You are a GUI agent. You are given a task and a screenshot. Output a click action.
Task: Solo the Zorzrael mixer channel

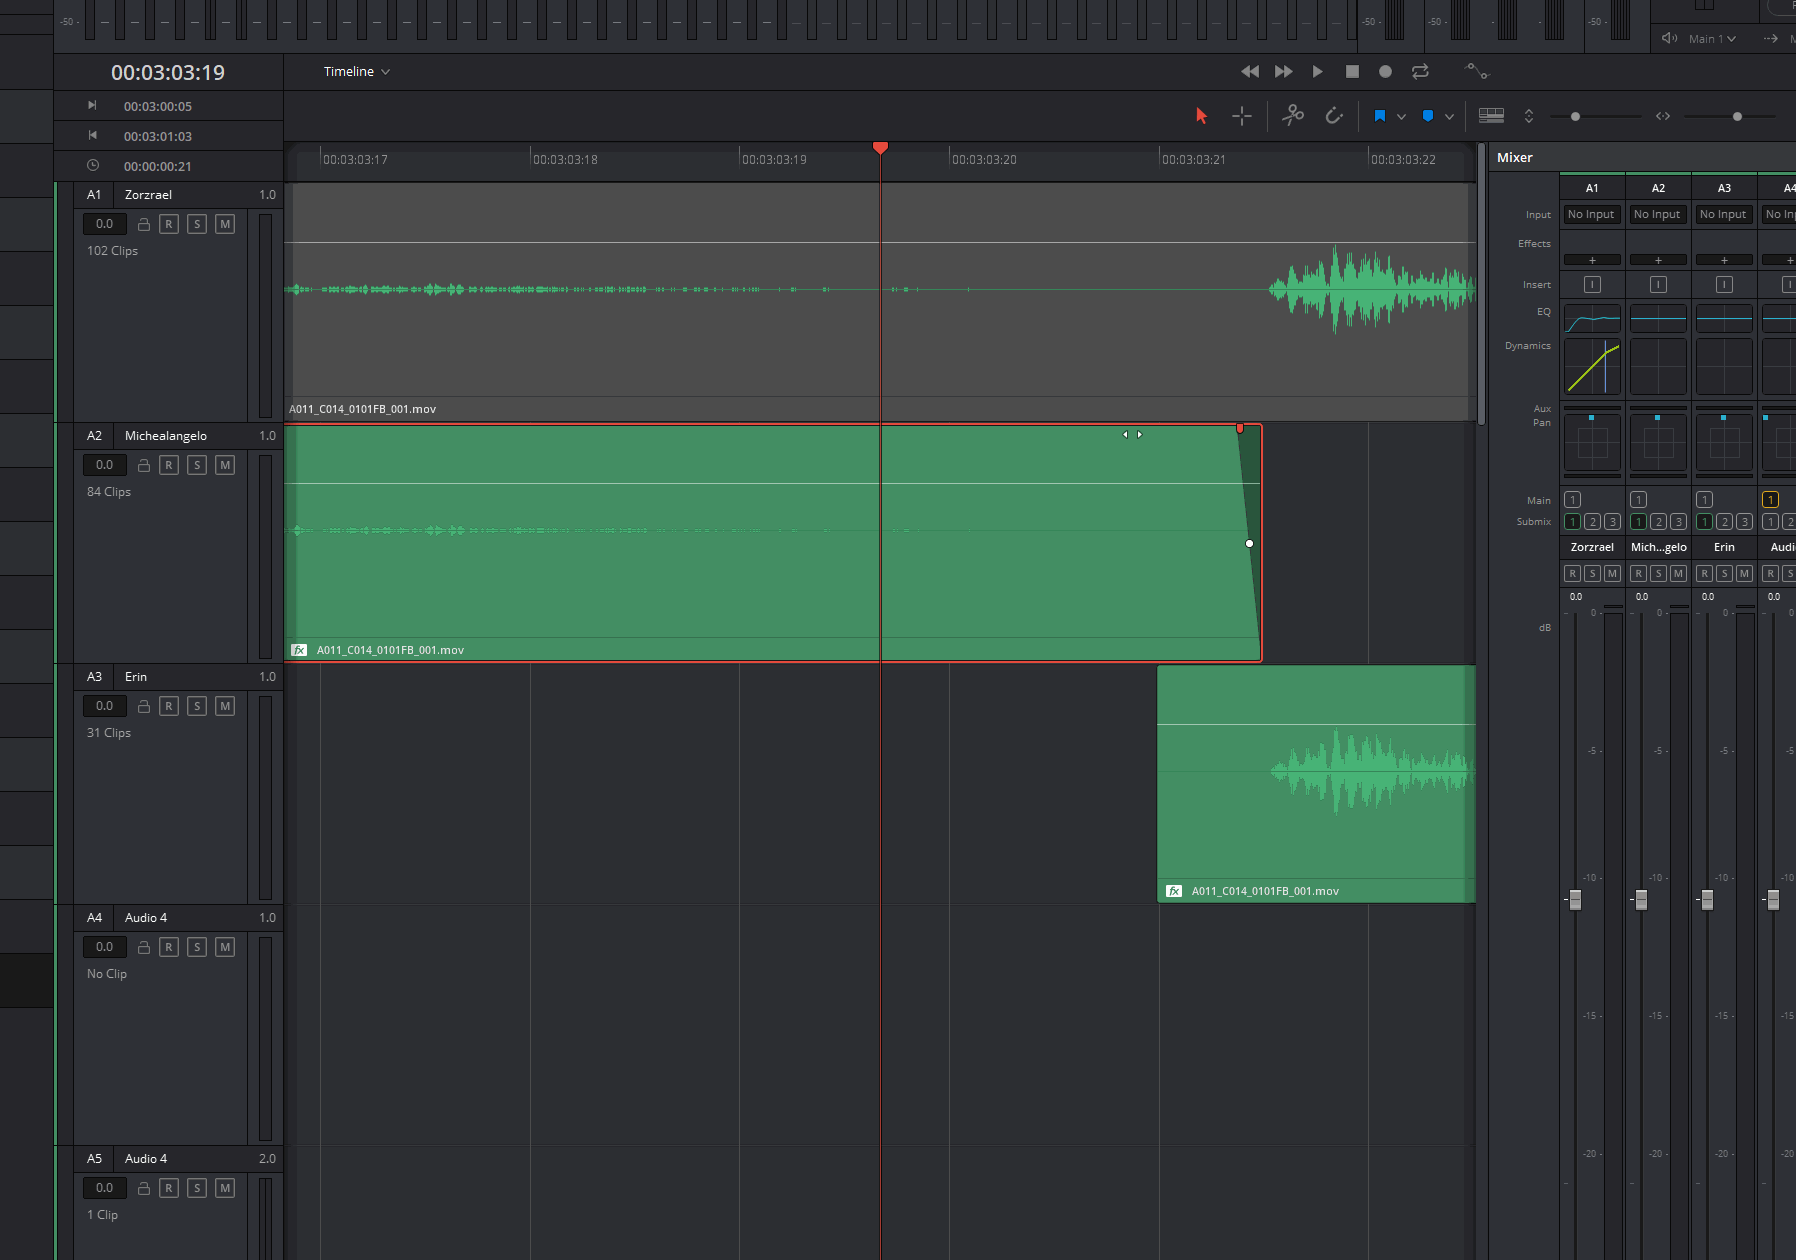coord(1592,573)
